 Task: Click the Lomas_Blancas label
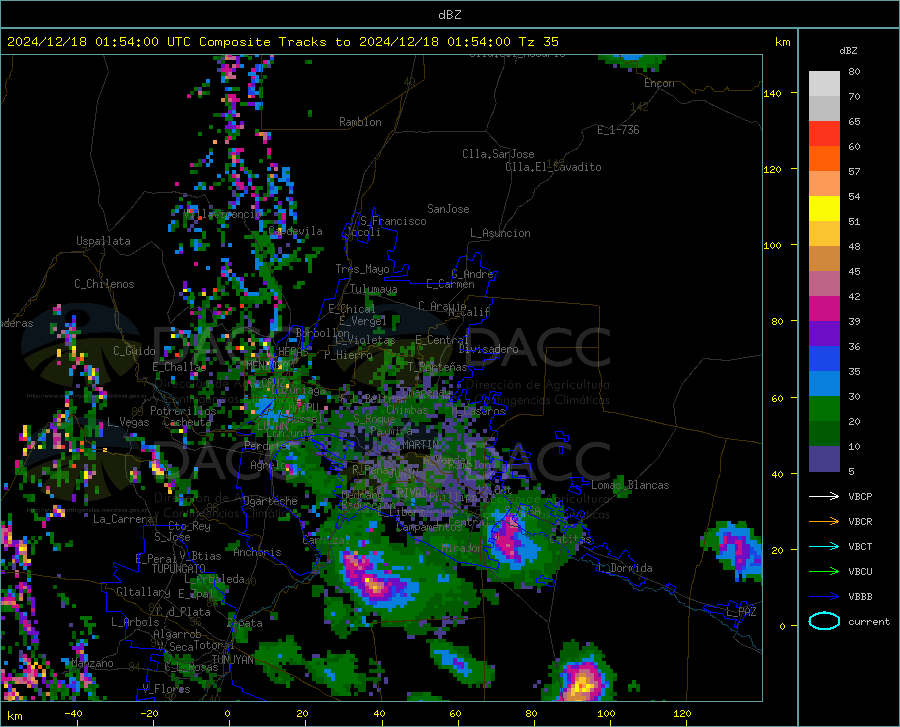pyautogui.click(x=630, y=485)
